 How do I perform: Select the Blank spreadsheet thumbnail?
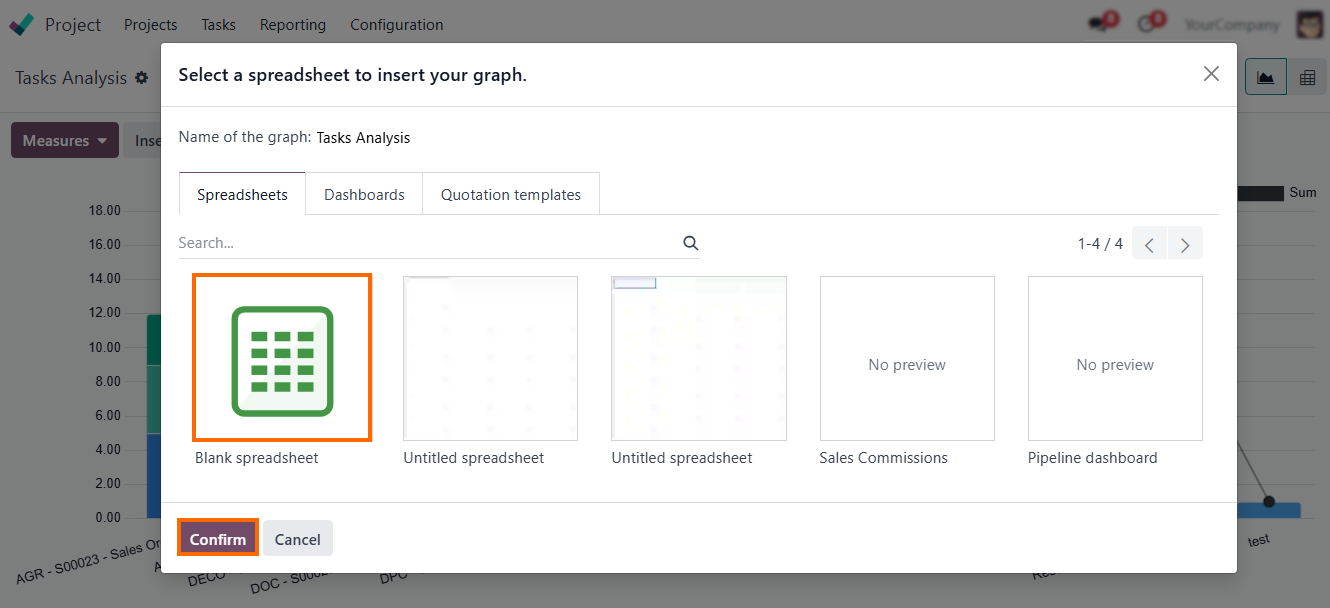coord(282,358)
